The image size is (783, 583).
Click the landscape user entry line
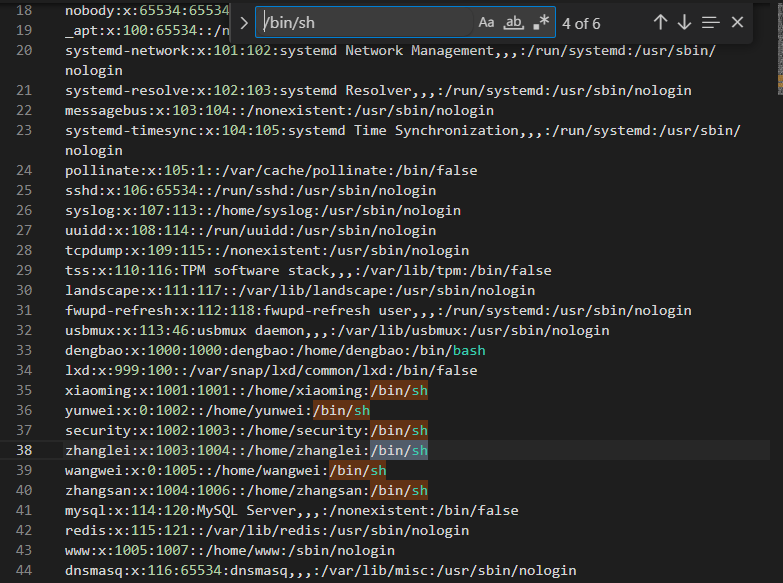300,290
